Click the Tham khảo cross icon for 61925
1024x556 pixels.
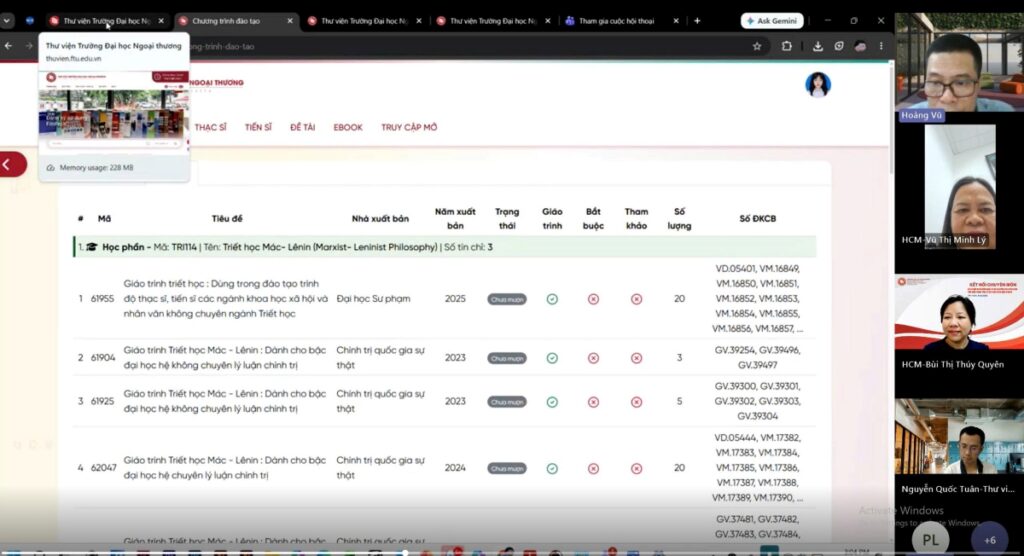click(636, 402)
